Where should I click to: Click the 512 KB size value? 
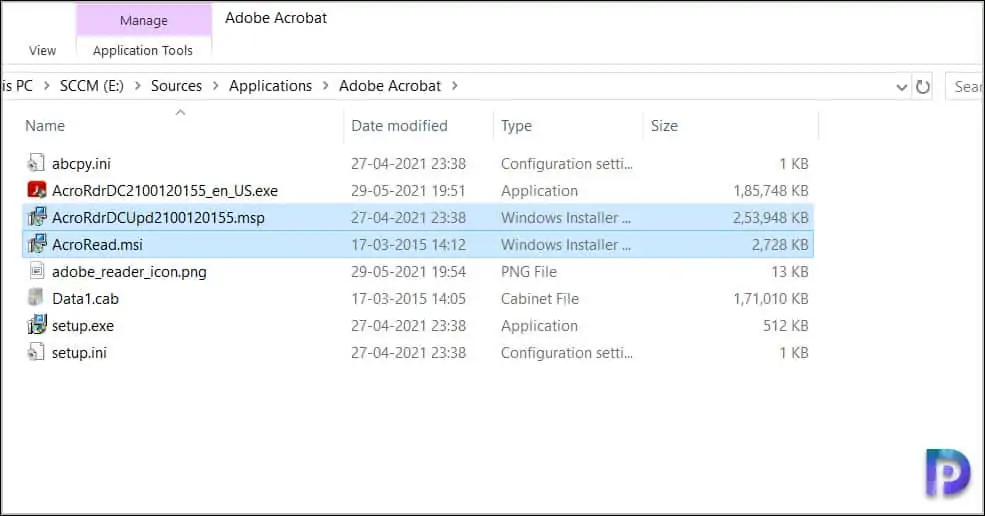[x=785, y=326]
